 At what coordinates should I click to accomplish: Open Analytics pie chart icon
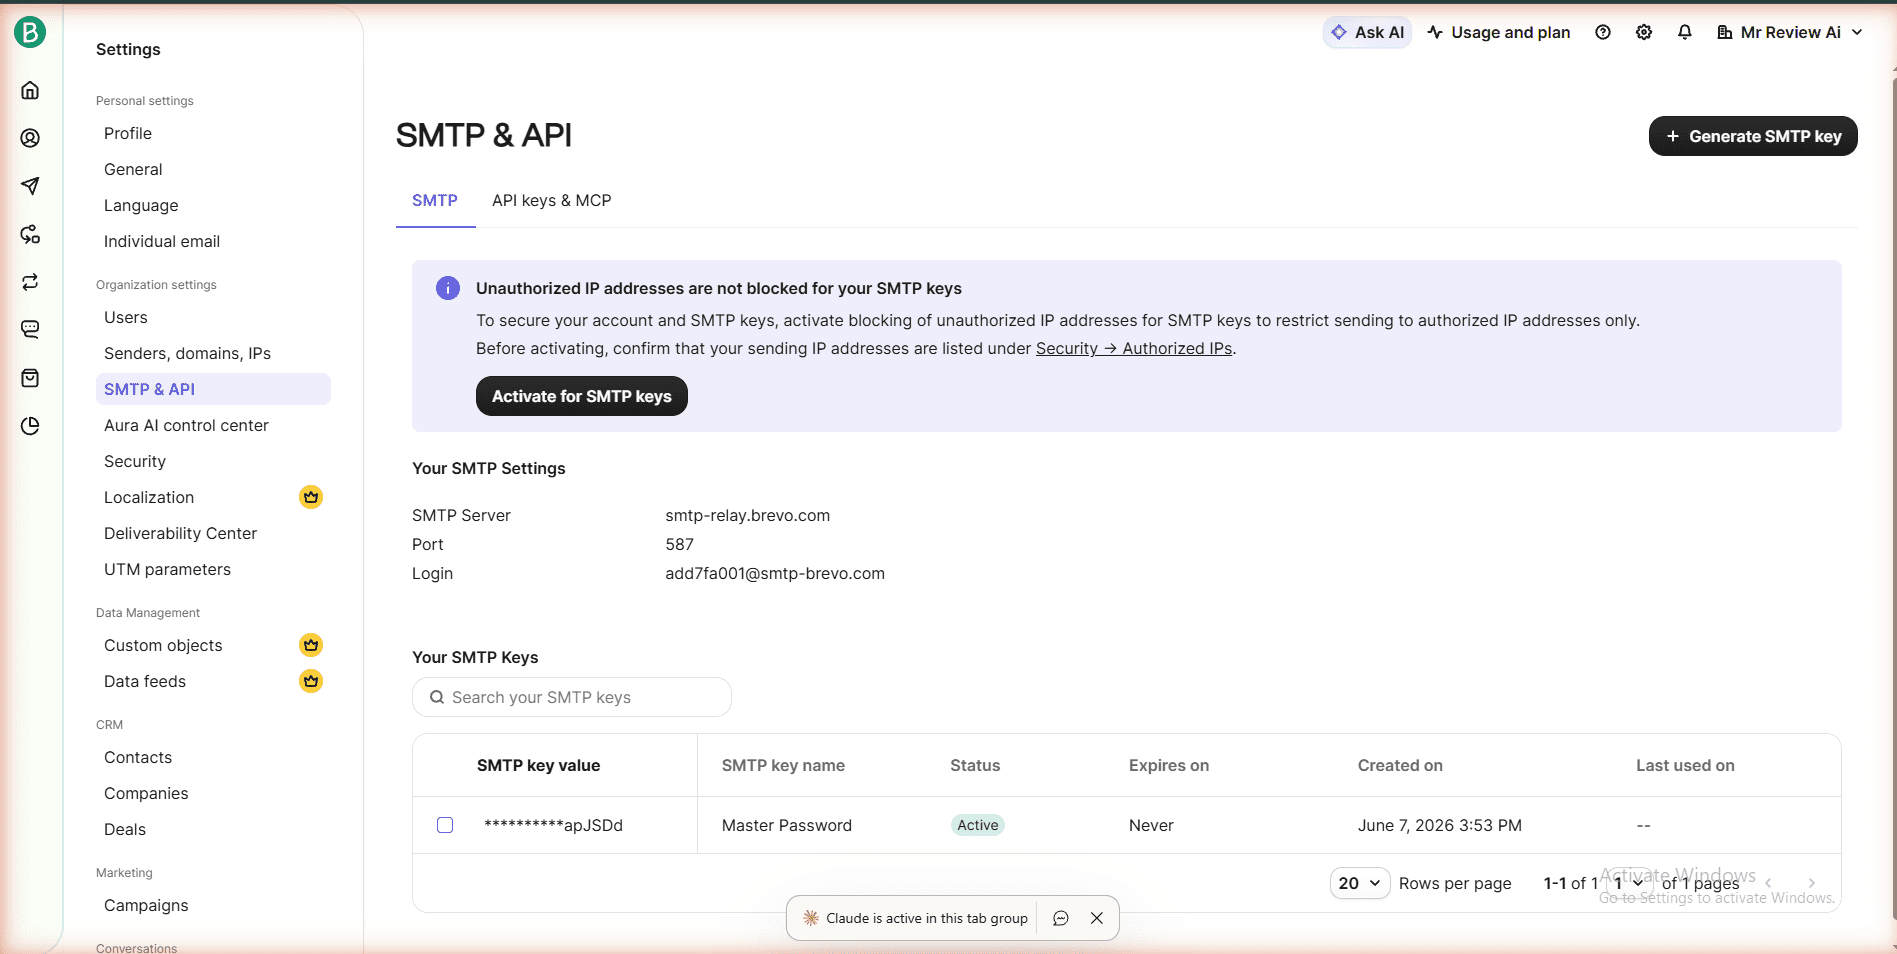click(x=30, y=426)
